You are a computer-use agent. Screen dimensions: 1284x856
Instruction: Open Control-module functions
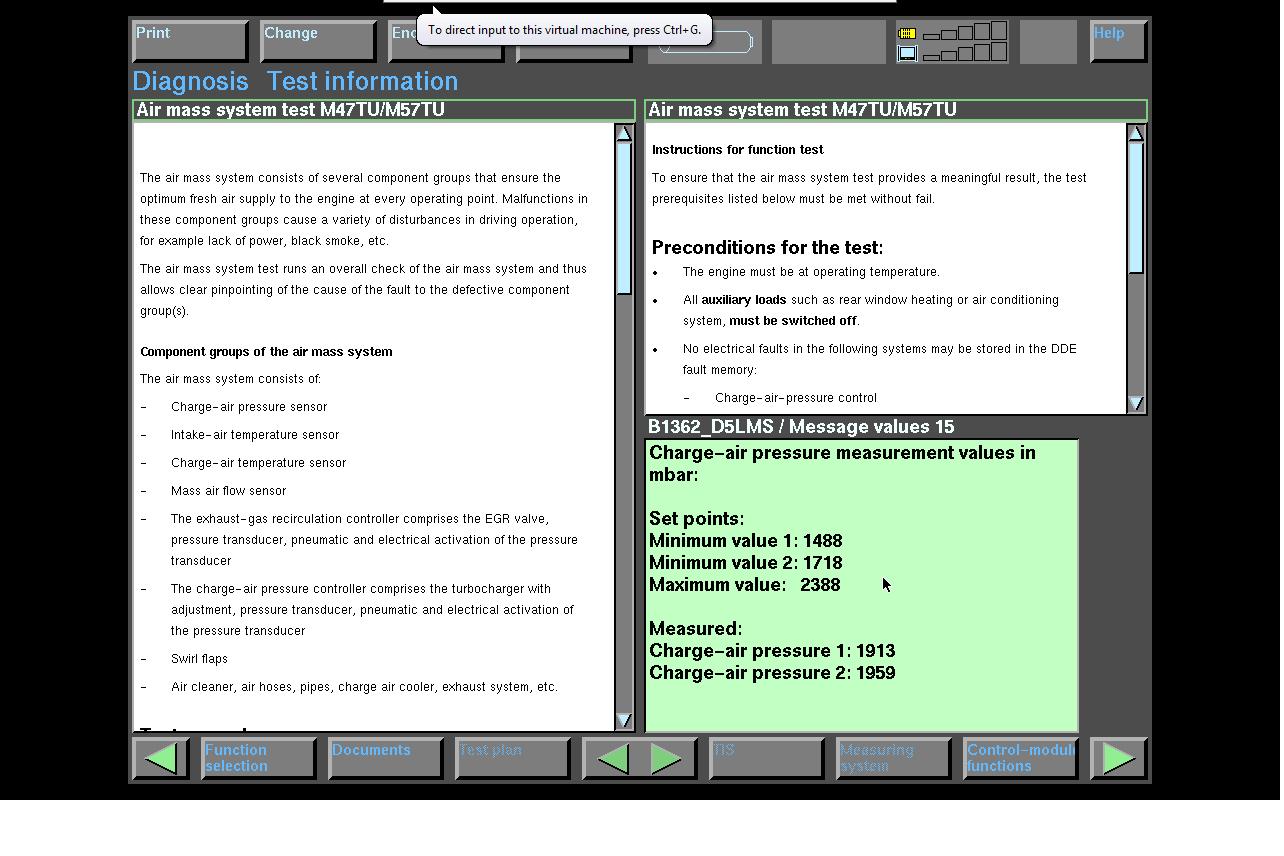click(x=1020, y=759)
